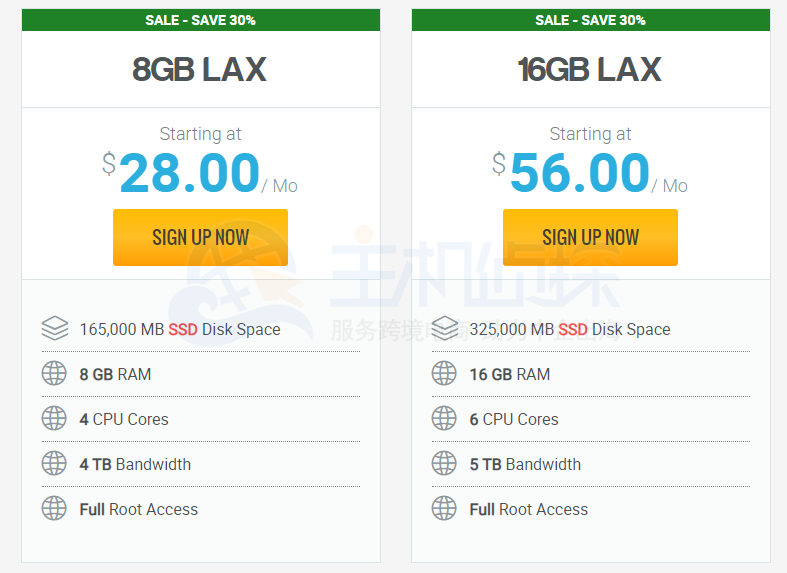
Task: Click the globe icon beside 4 TB Bandwidth
Action: point(54,464)
